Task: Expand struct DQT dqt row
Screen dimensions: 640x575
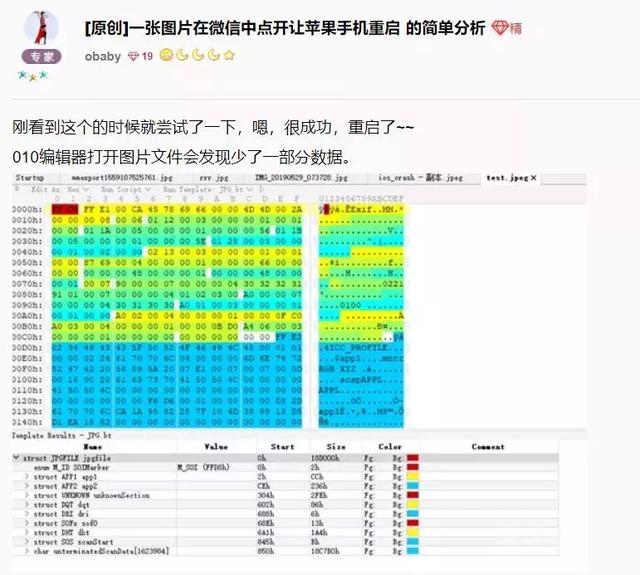Action: point(27,505)
